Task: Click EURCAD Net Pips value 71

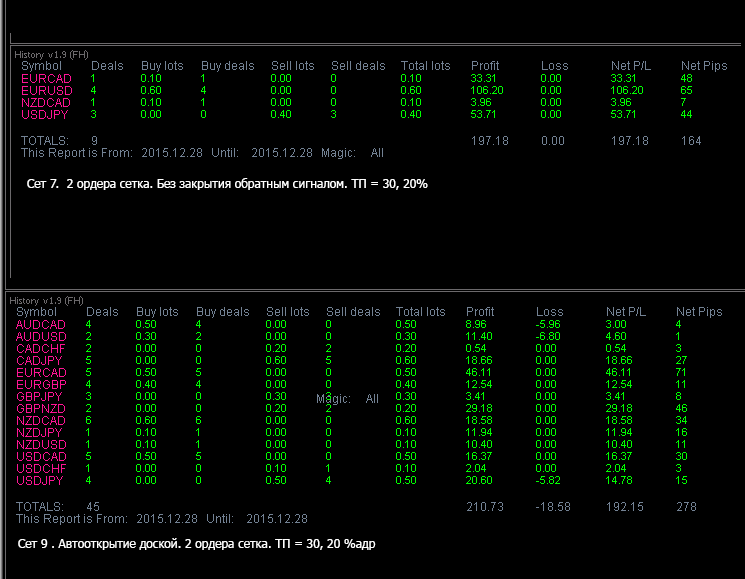Action: tap(681, 372)
